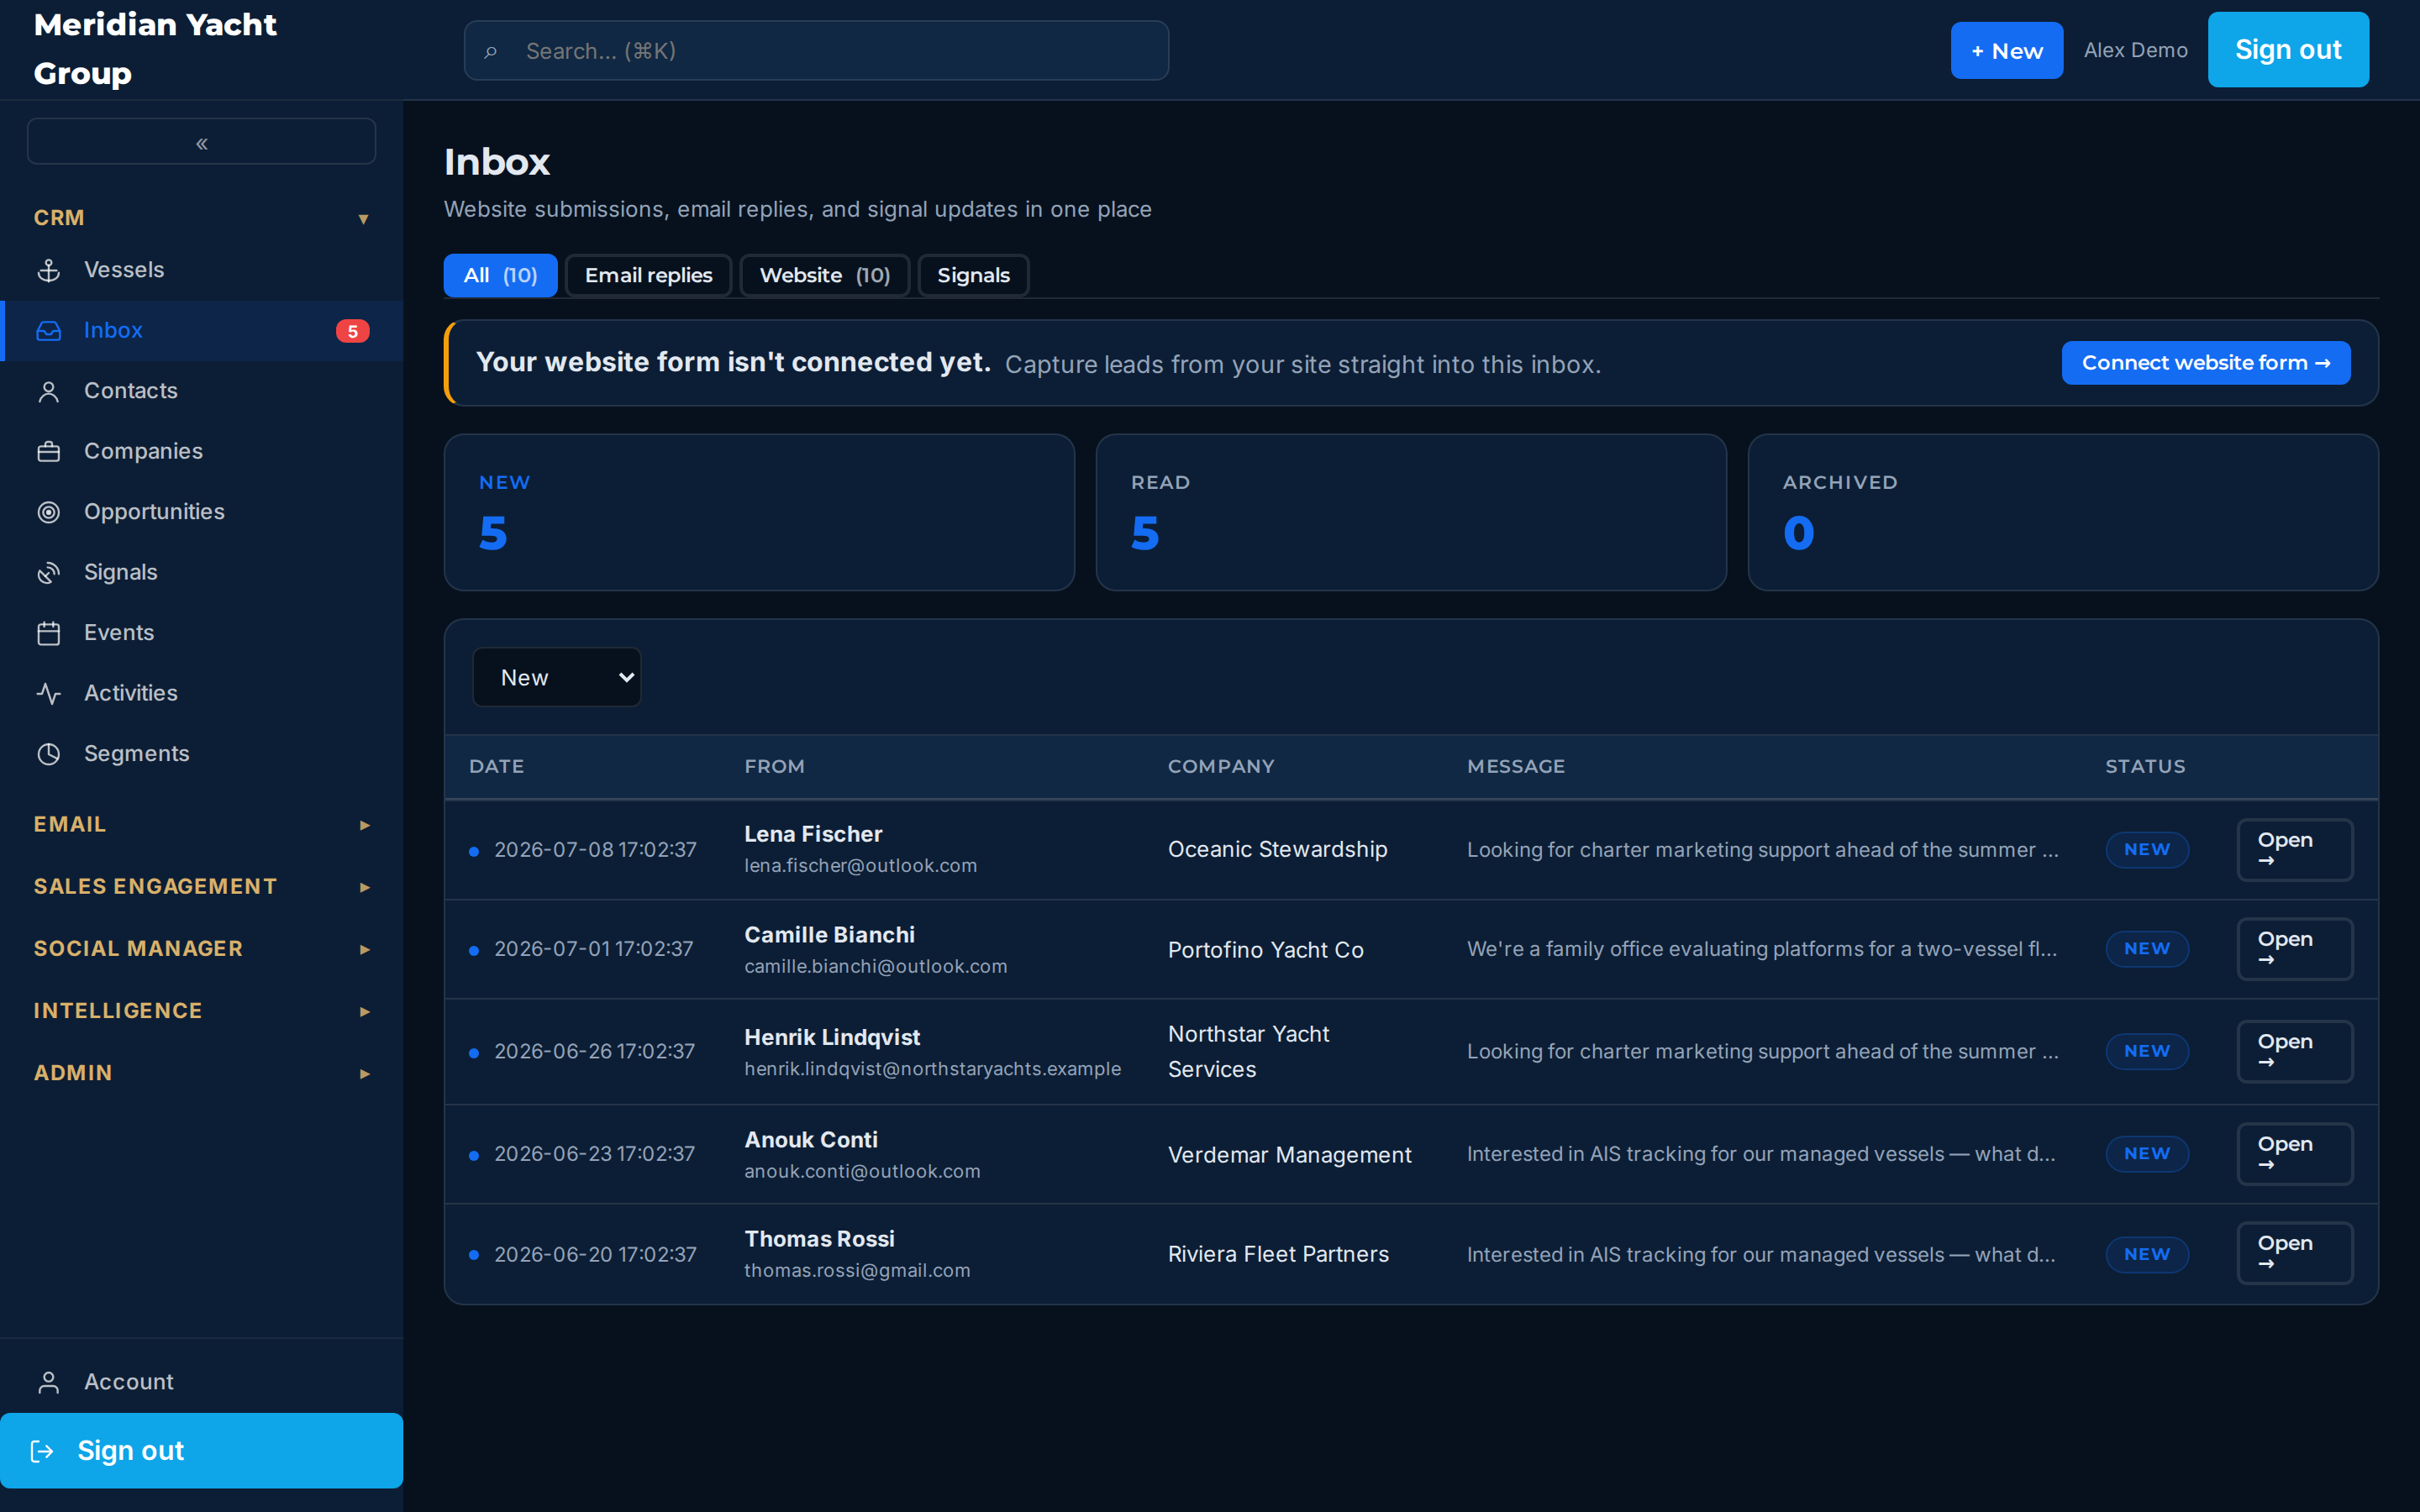Click the red unread badge on Inbox
Image resolution: width=2420 pixels, height=1512 pixels.
click(352, 331)
